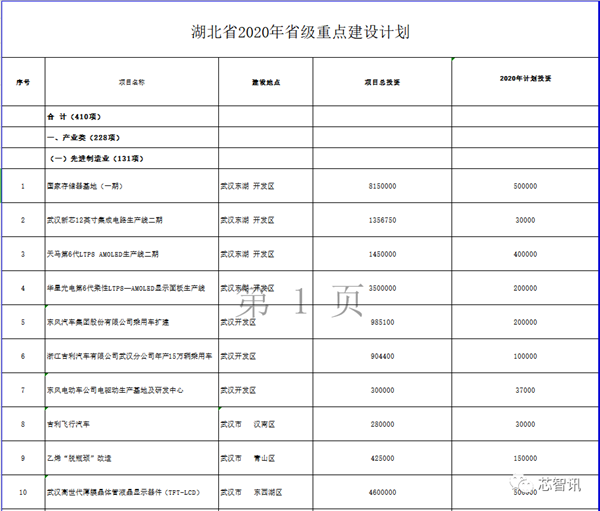The image size is (600, 511).
Task: Click total investment value 4600000
Action: click(x=382, y=492)
